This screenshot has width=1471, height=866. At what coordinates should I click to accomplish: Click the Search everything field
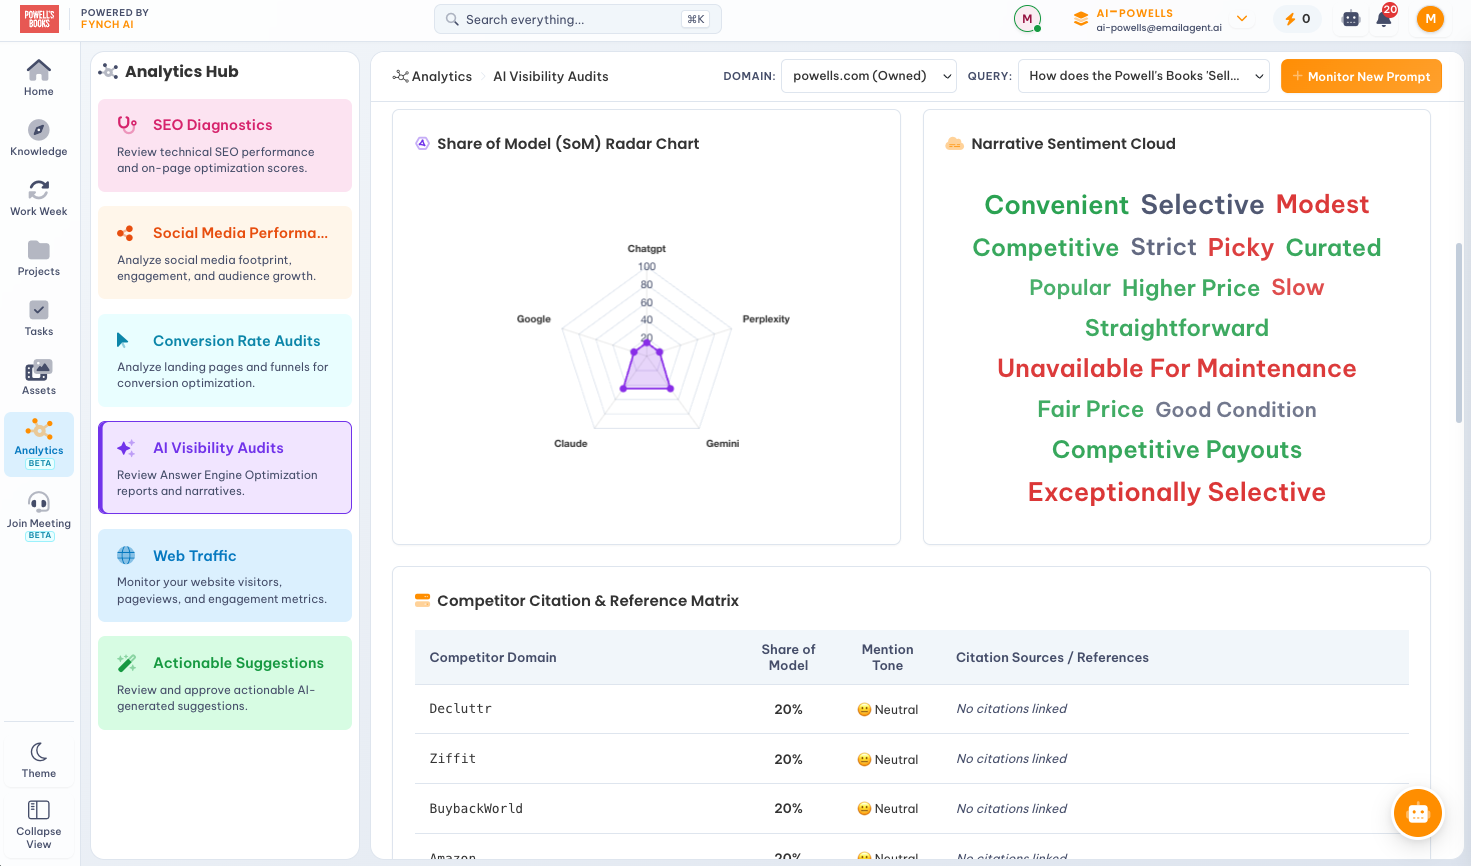(x=577, y=19)
